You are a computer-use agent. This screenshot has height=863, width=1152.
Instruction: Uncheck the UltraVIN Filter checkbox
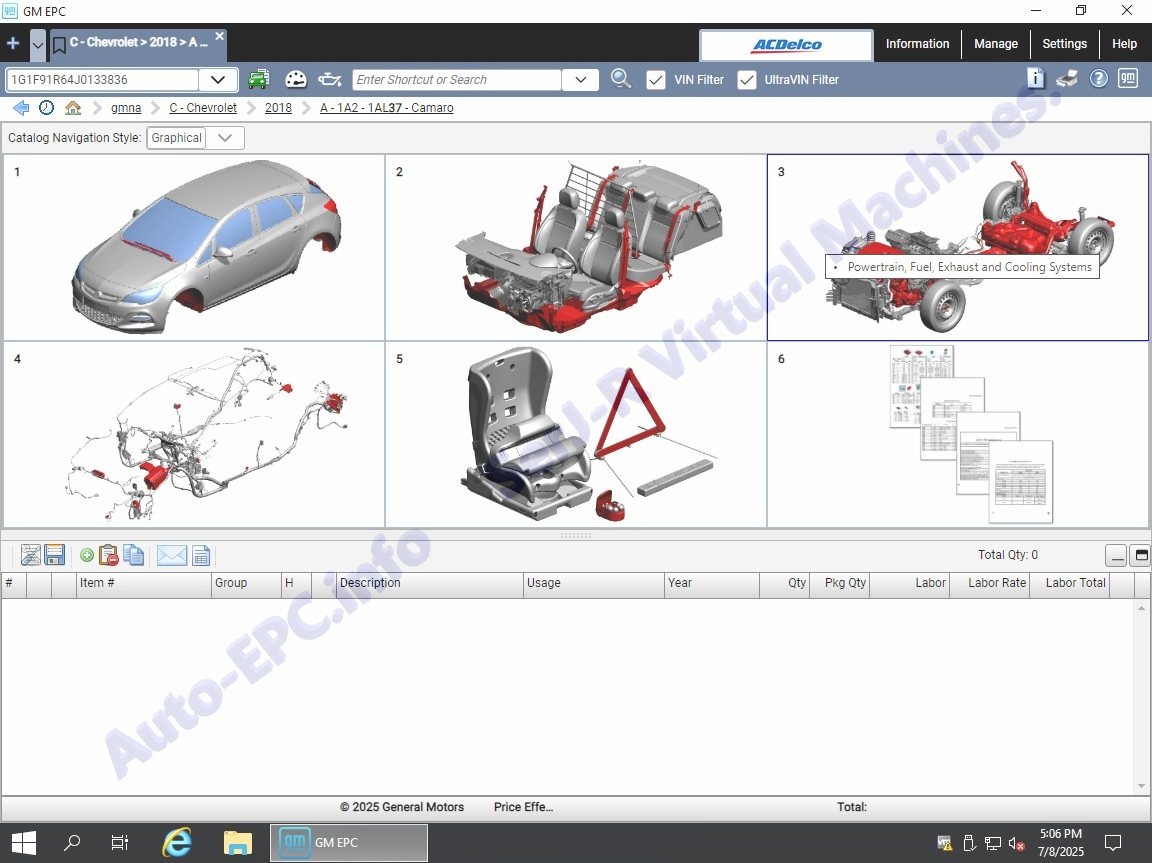[746, 80]
